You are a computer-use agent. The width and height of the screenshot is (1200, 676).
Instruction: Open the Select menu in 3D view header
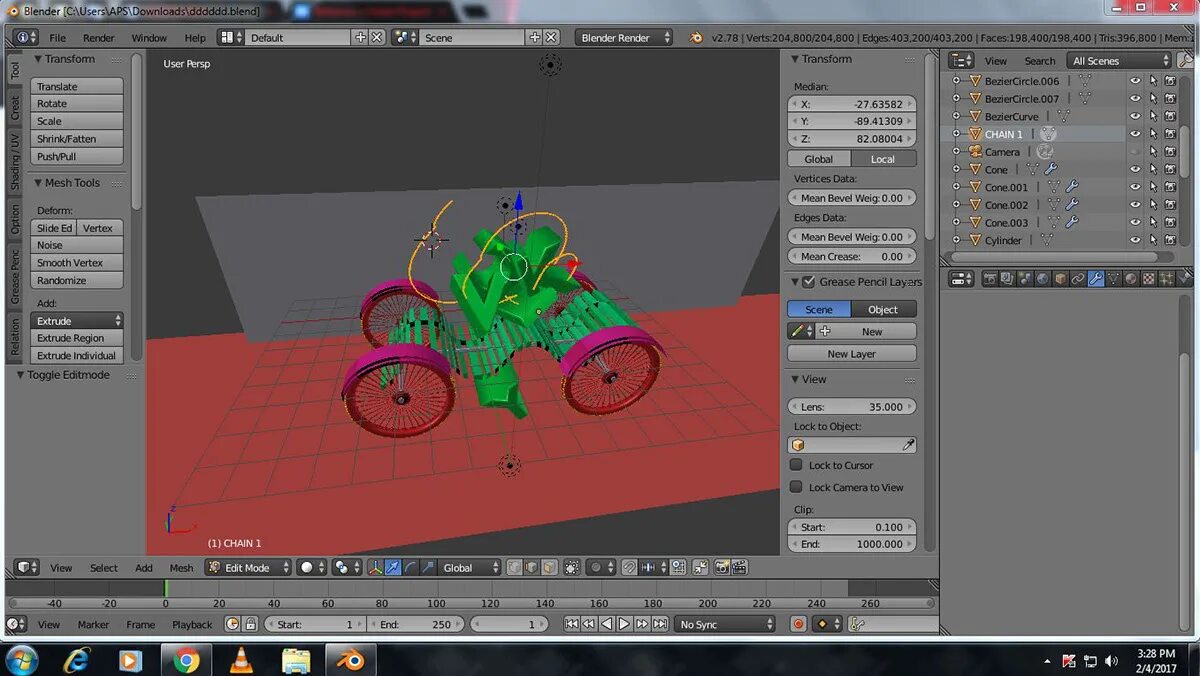pos(104,568)
